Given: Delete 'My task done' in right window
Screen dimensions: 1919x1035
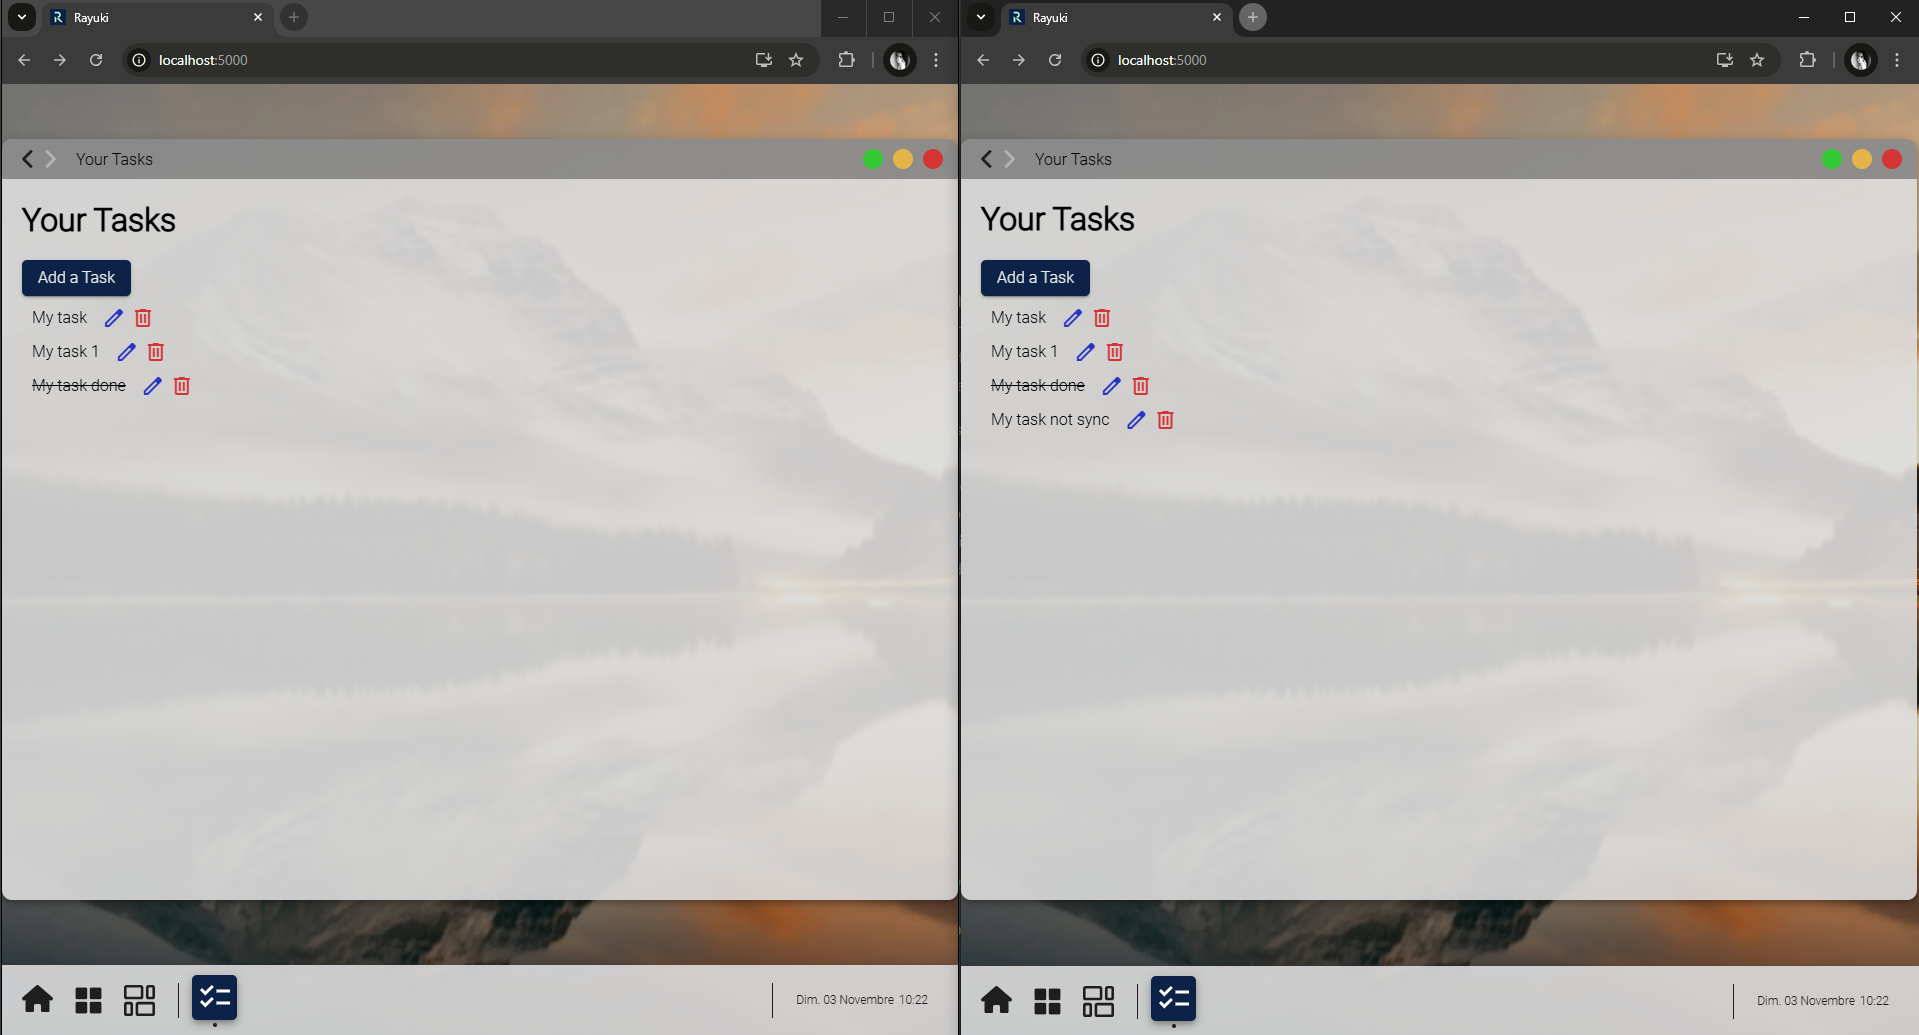Looking at the screenshot, I should click(1141, 386).
